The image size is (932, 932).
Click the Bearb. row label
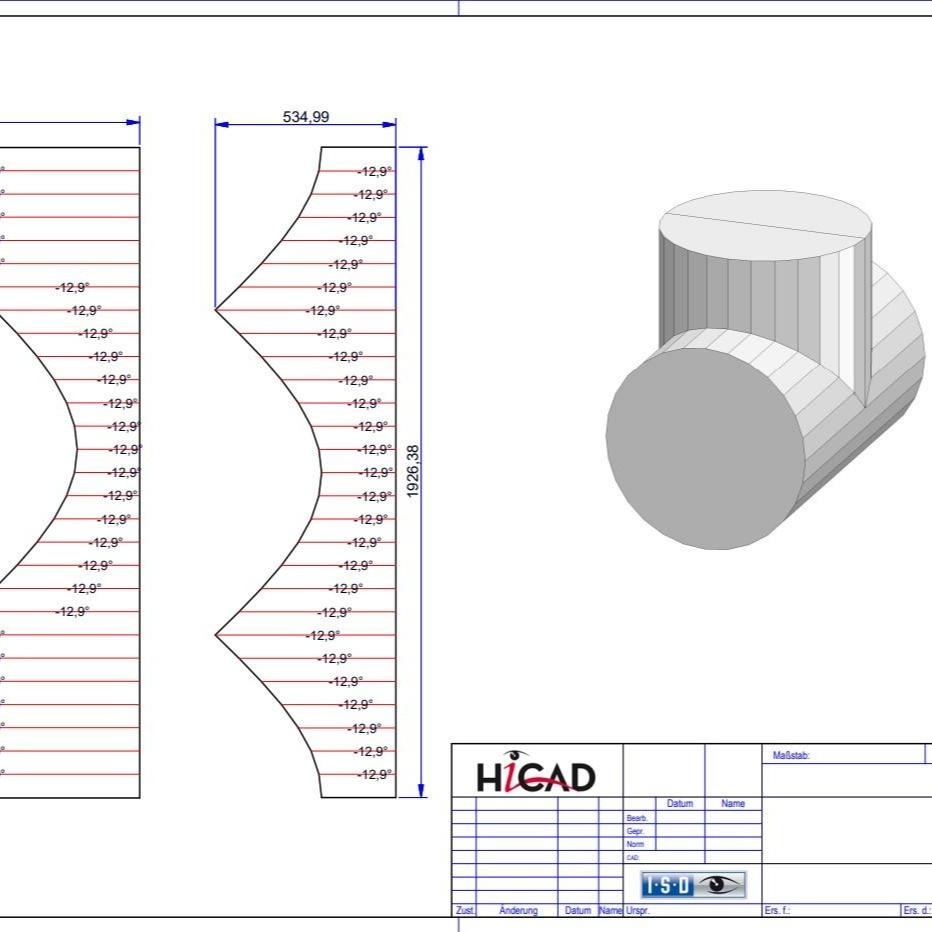636,818
